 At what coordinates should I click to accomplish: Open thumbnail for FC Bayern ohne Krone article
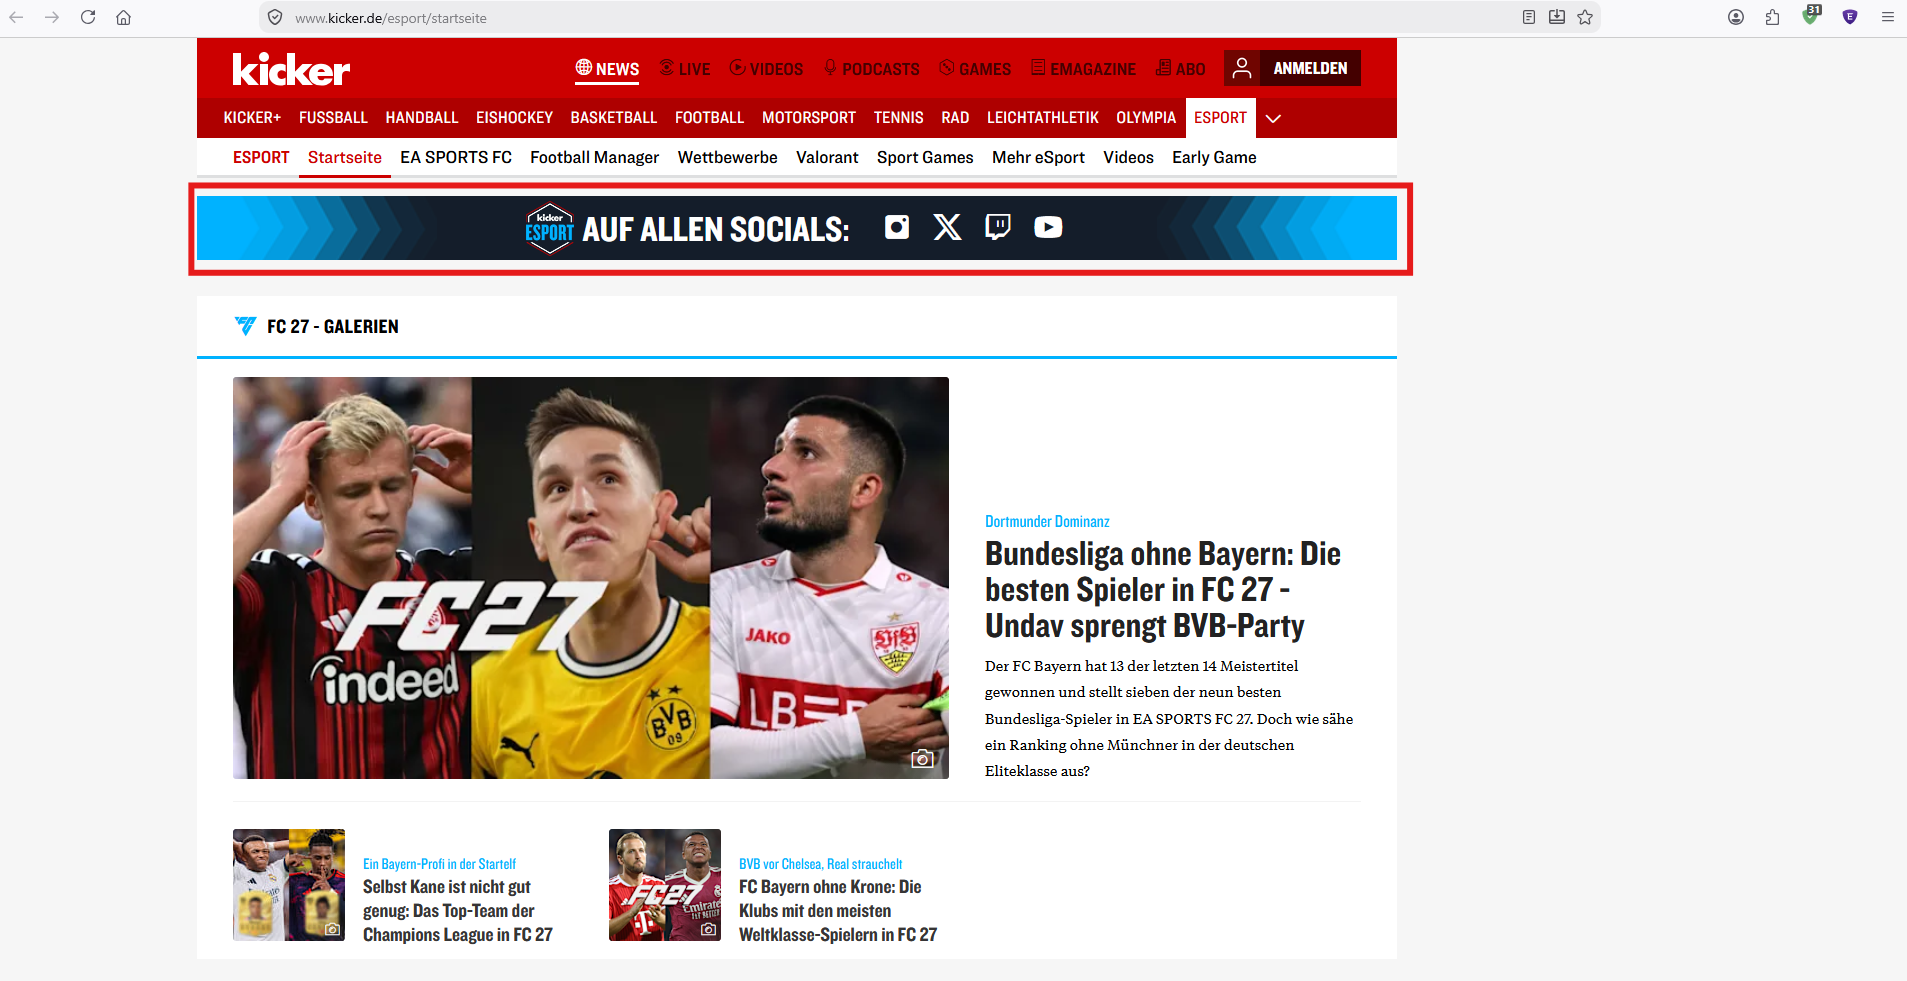[x=665, y=885]
